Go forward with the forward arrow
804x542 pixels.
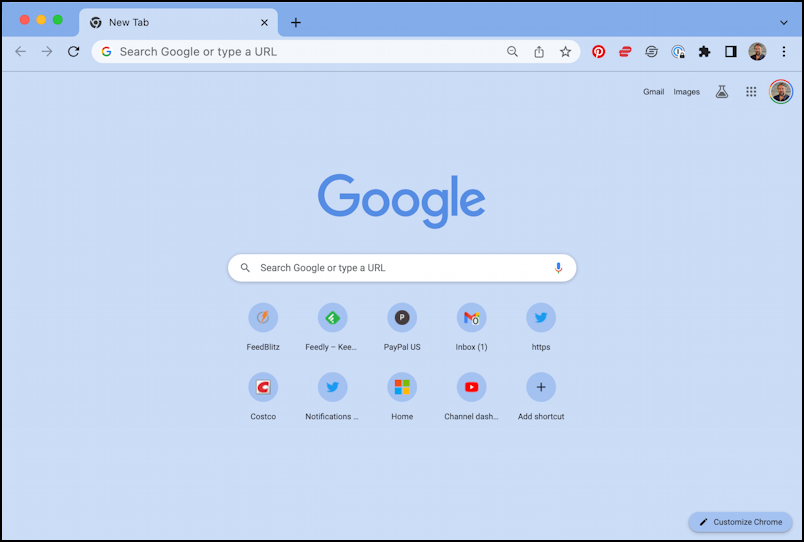point(47,51)
